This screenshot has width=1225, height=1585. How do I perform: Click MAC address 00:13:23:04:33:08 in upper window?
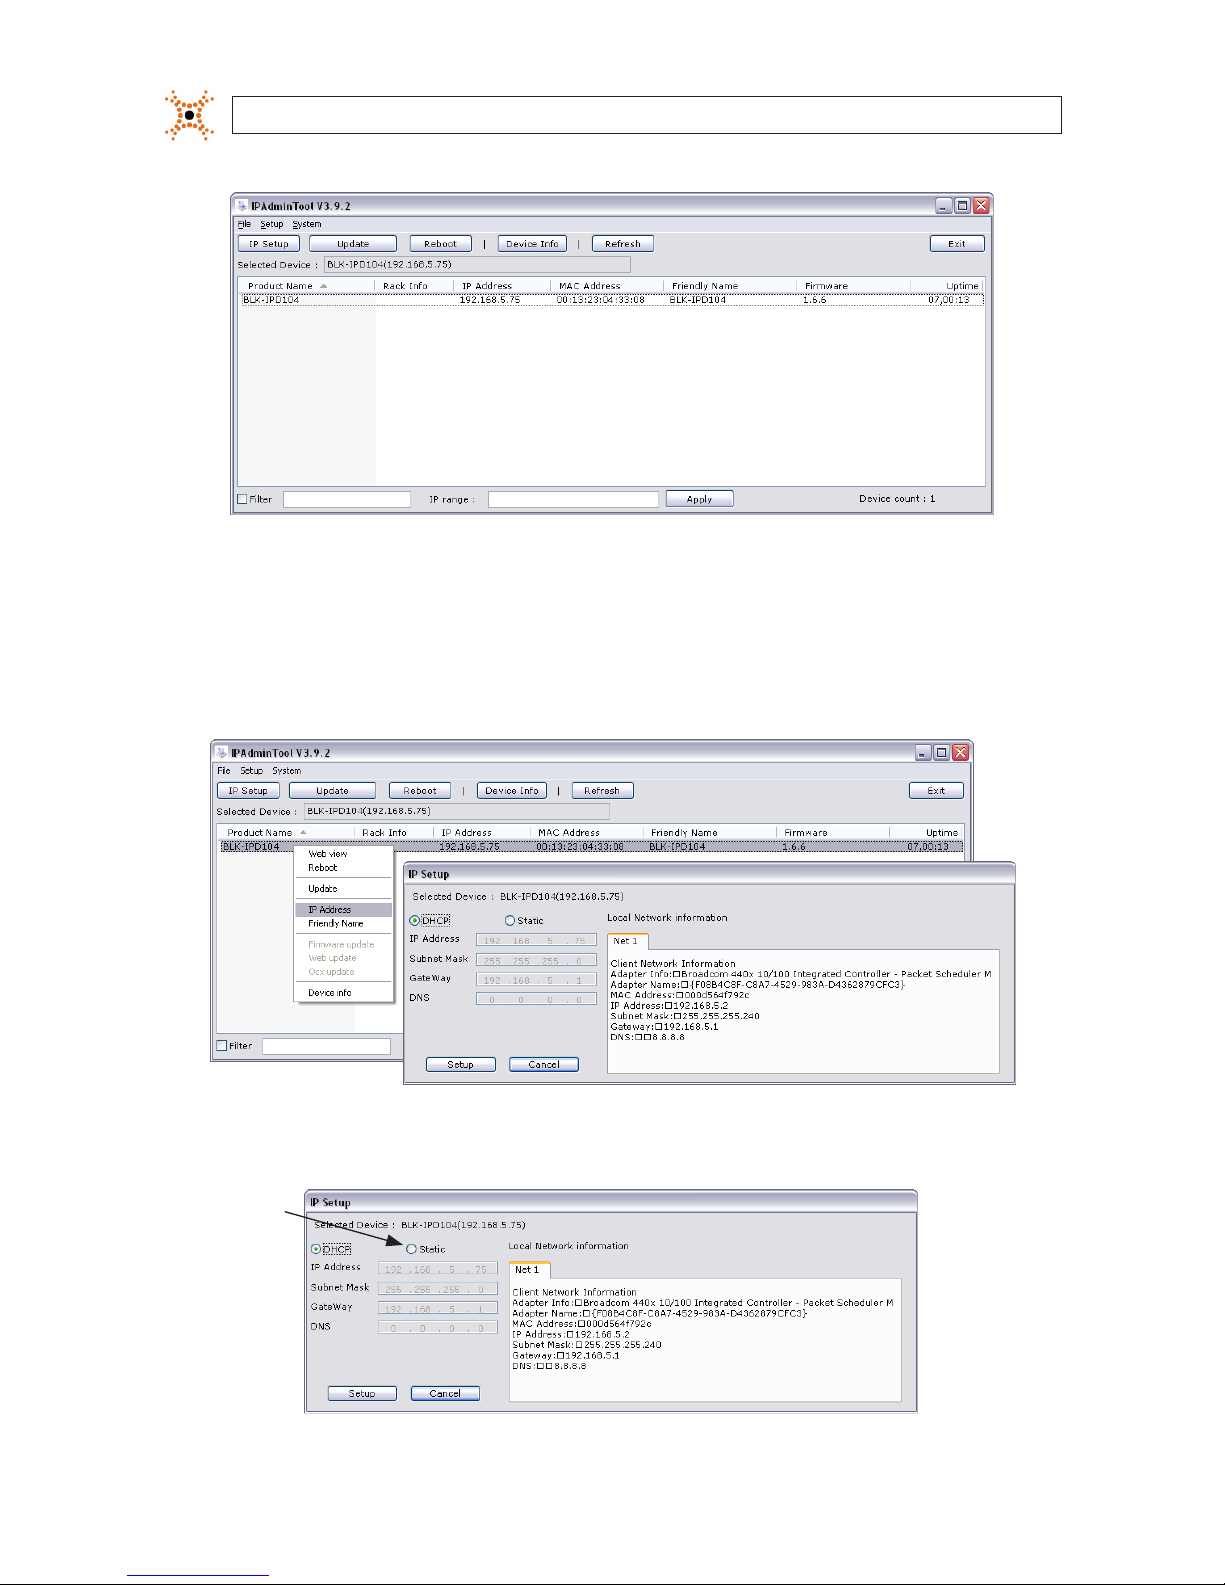[x=601, y=300]
